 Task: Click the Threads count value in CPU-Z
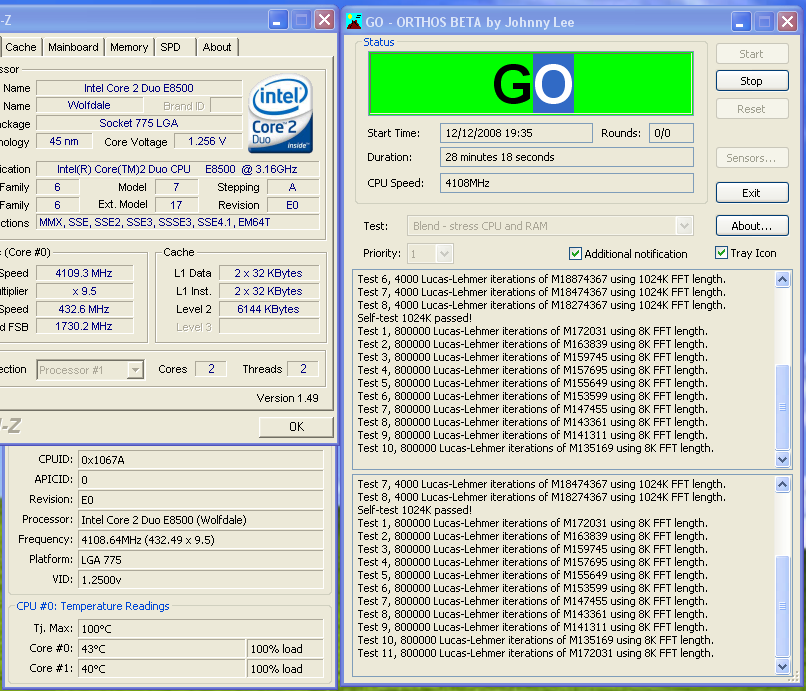(303, 369)
